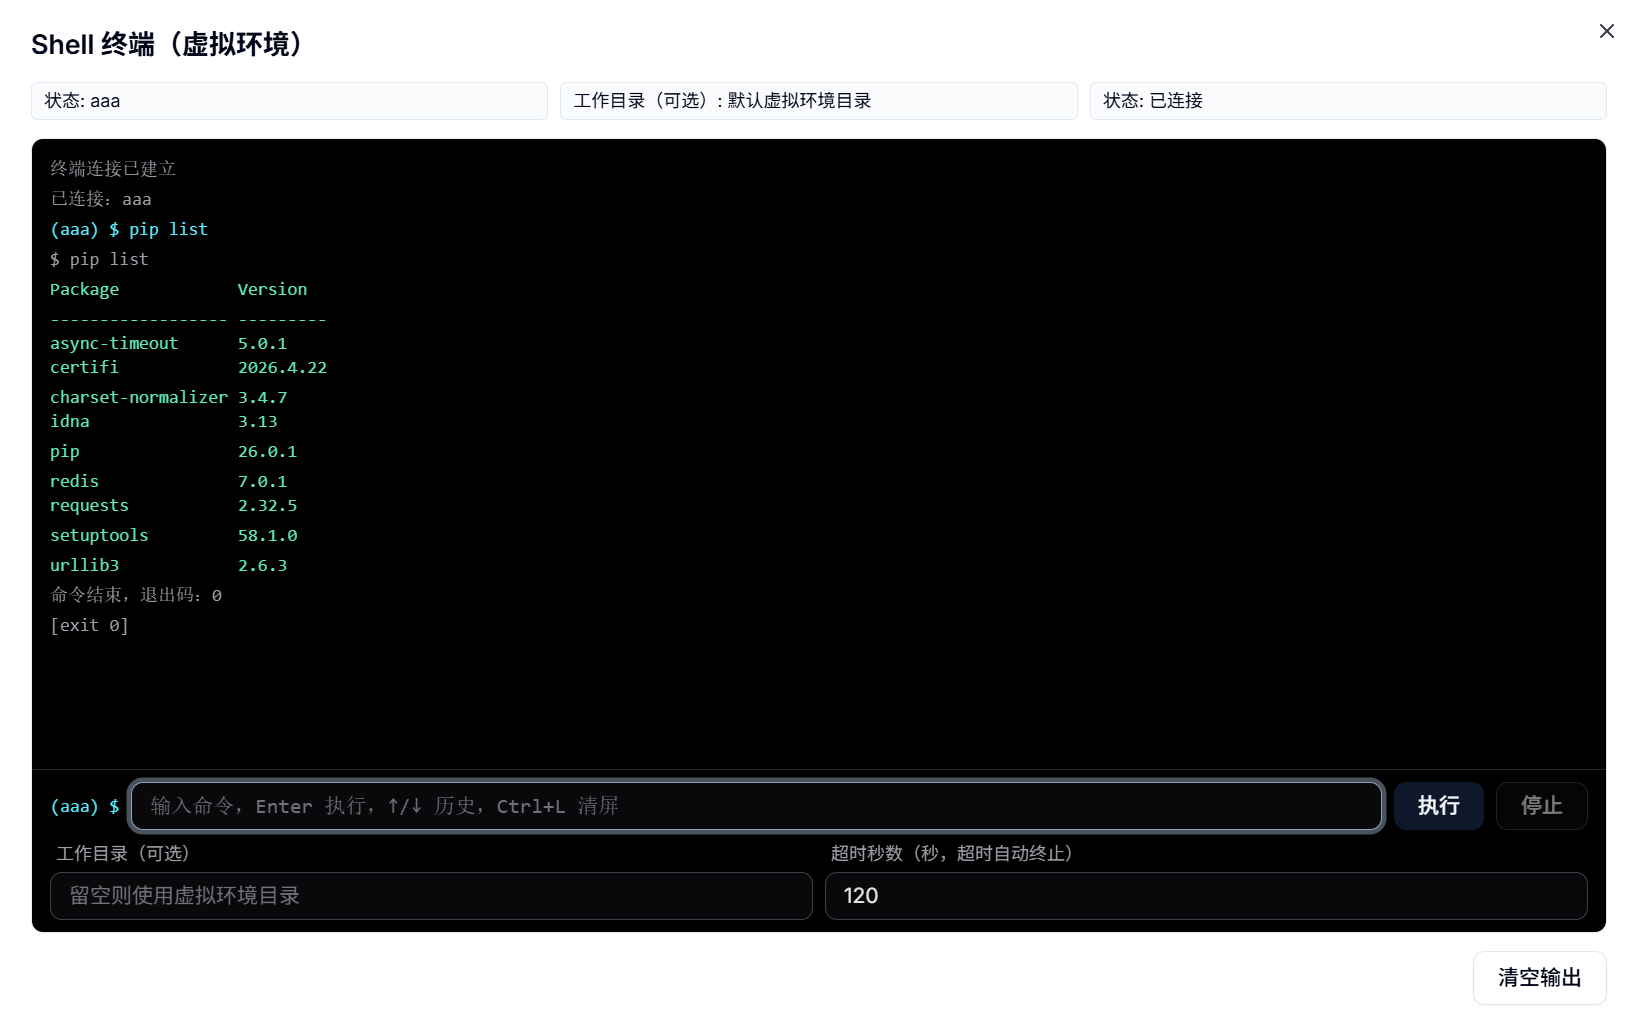Click urllib3 version 2.6.3
Viewport: 1635px width, 1032px height.
coord(262,565)
